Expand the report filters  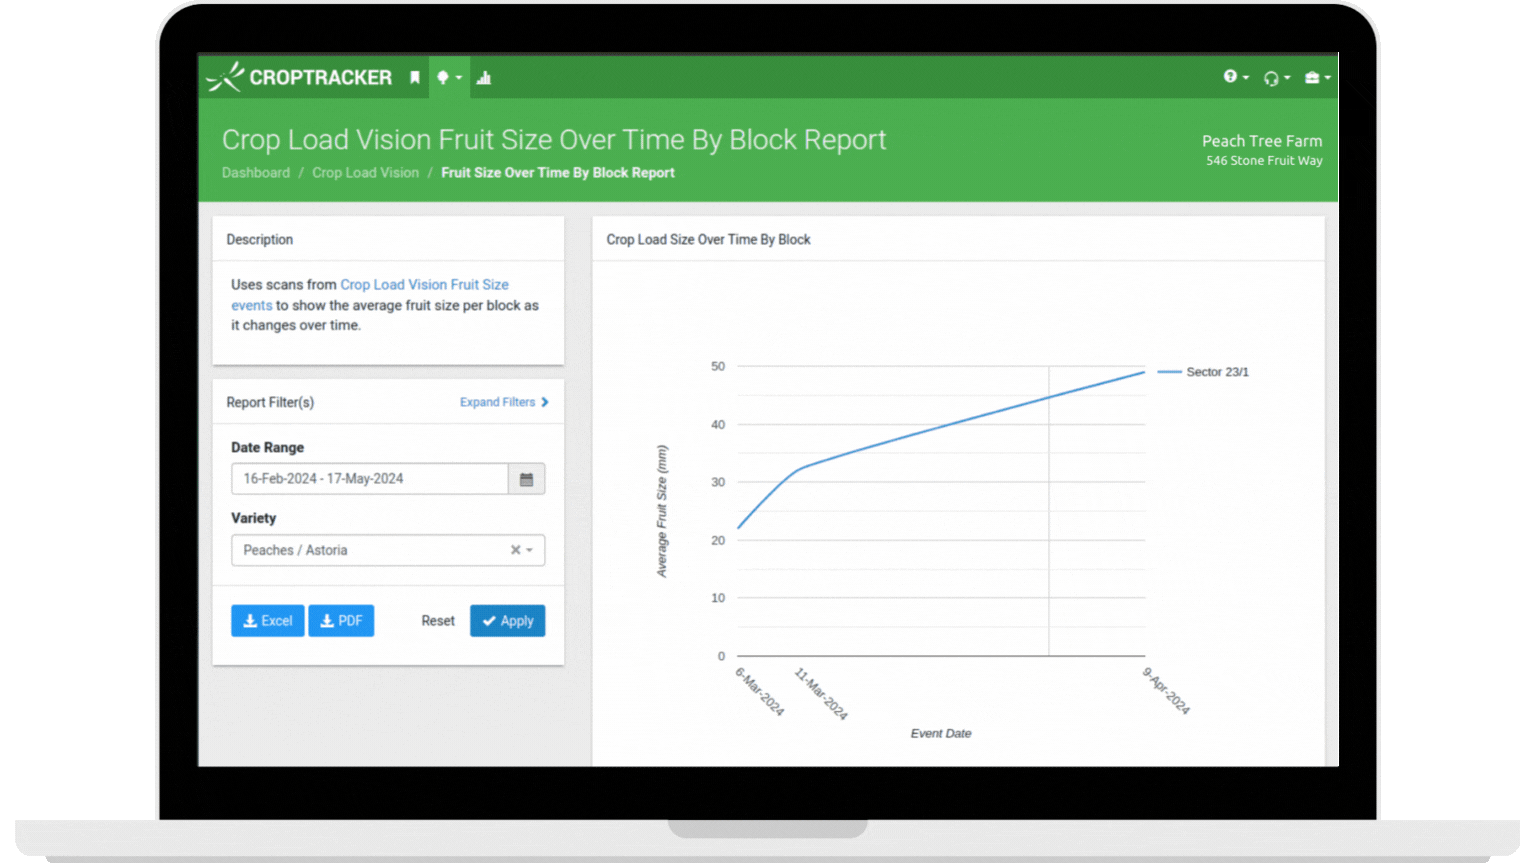(x=504, y=402)
